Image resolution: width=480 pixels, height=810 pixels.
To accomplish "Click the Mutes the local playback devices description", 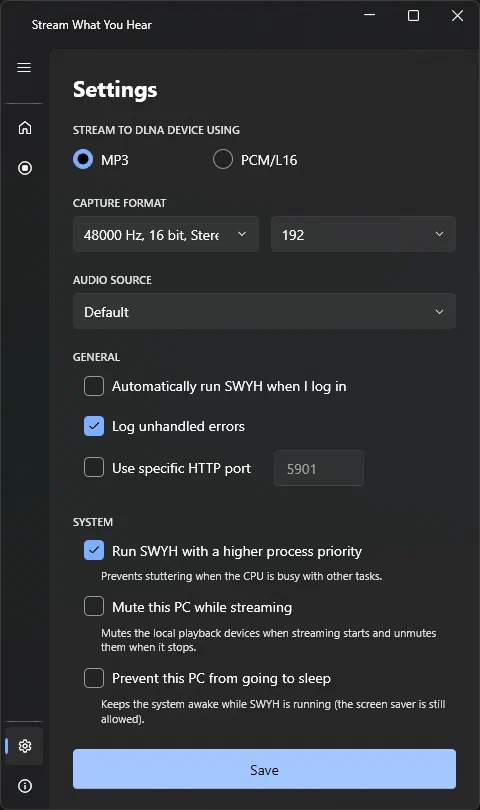I will 268,640.
